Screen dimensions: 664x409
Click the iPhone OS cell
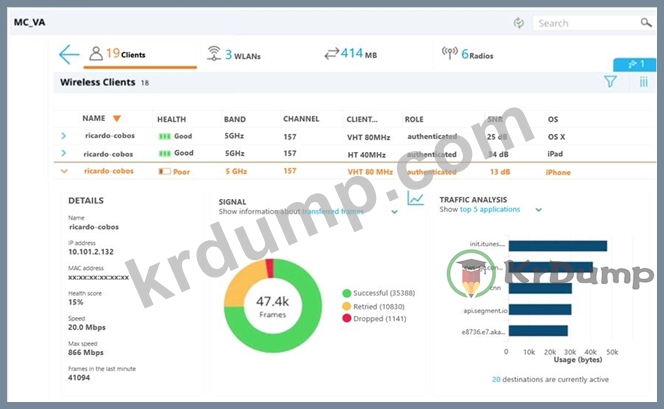[x=558, y=172]
